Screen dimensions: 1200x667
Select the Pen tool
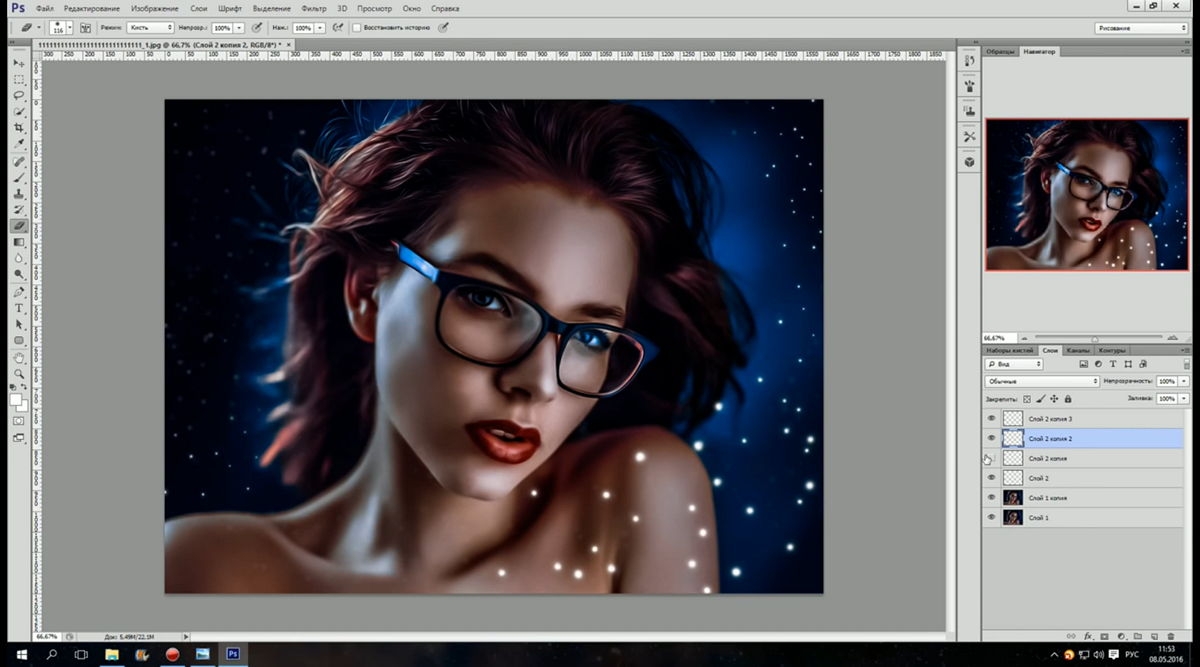click(19, 292)
